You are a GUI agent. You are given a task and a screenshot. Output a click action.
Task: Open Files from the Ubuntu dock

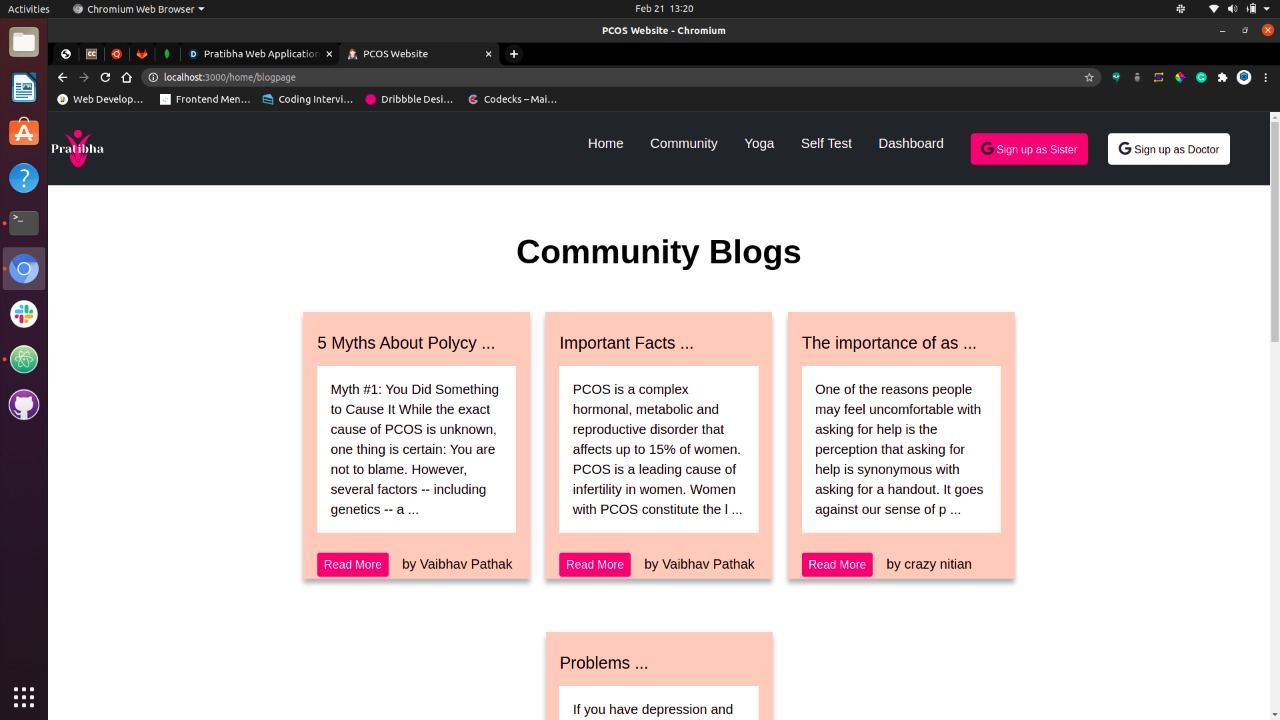(24, 42)
